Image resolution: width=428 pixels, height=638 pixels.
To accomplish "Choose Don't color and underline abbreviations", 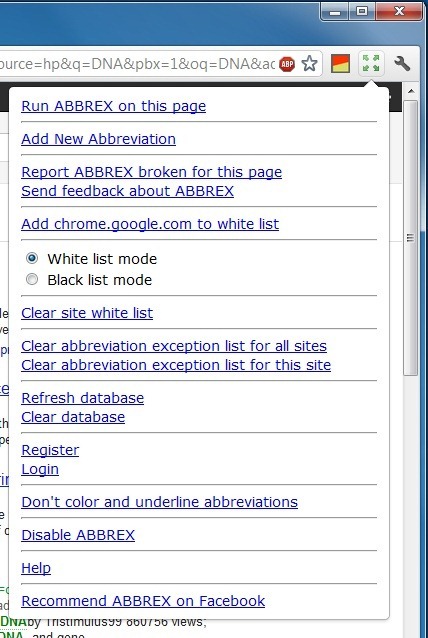I will pos(159,503).
